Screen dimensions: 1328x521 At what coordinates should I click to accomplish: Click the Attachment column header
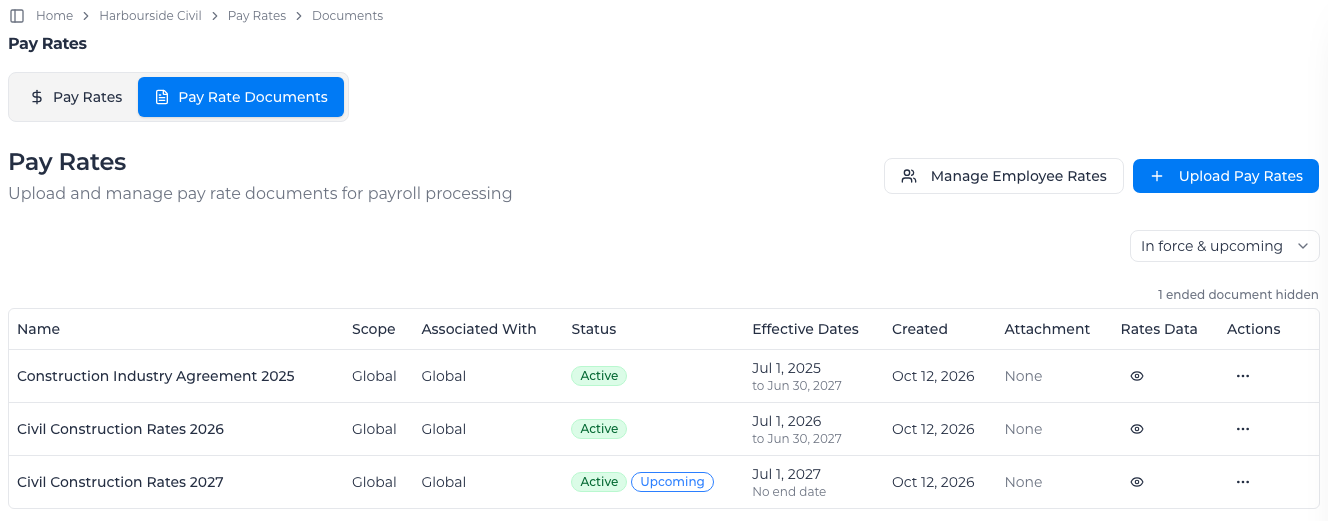(1047, 329)
